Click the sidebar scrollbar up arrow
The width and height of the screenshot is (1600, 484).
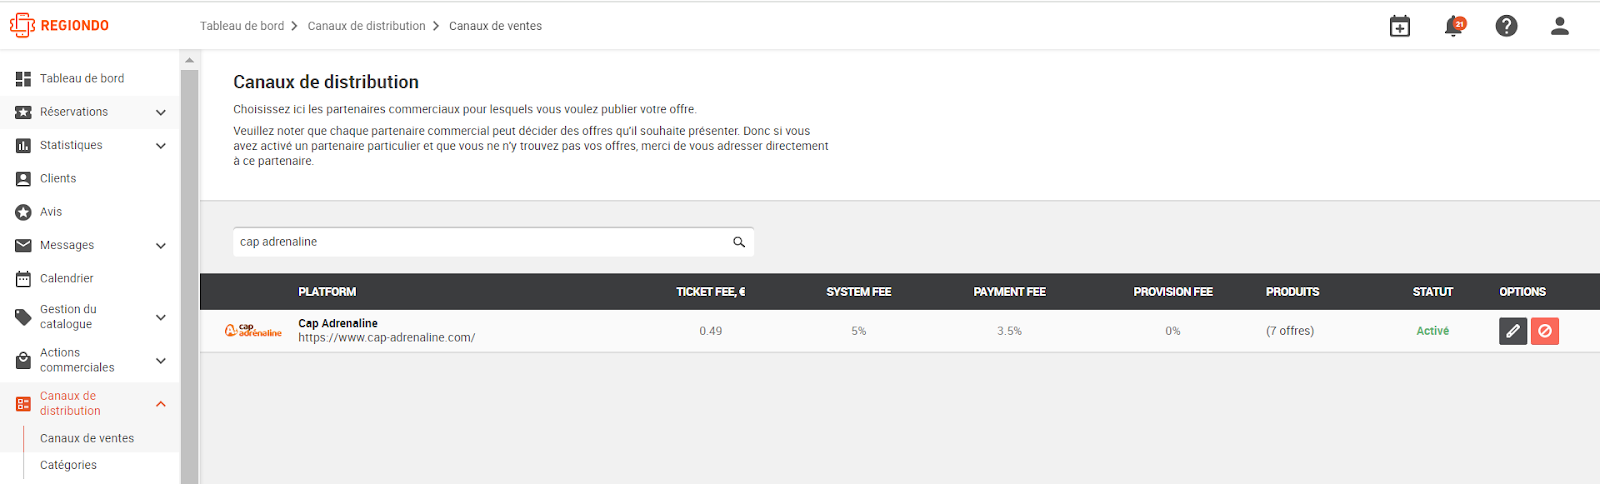189,60
